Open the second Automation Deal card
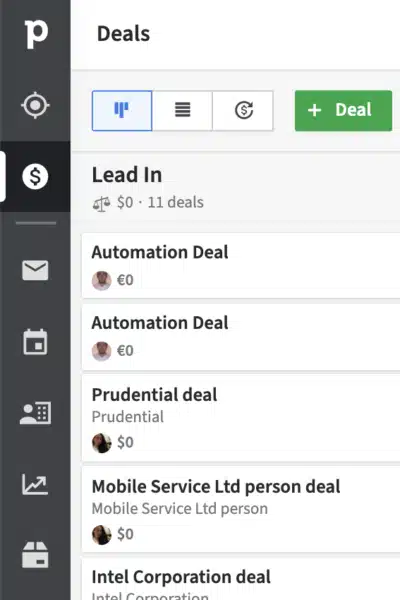The image size is (400, 600). (241, 337)
